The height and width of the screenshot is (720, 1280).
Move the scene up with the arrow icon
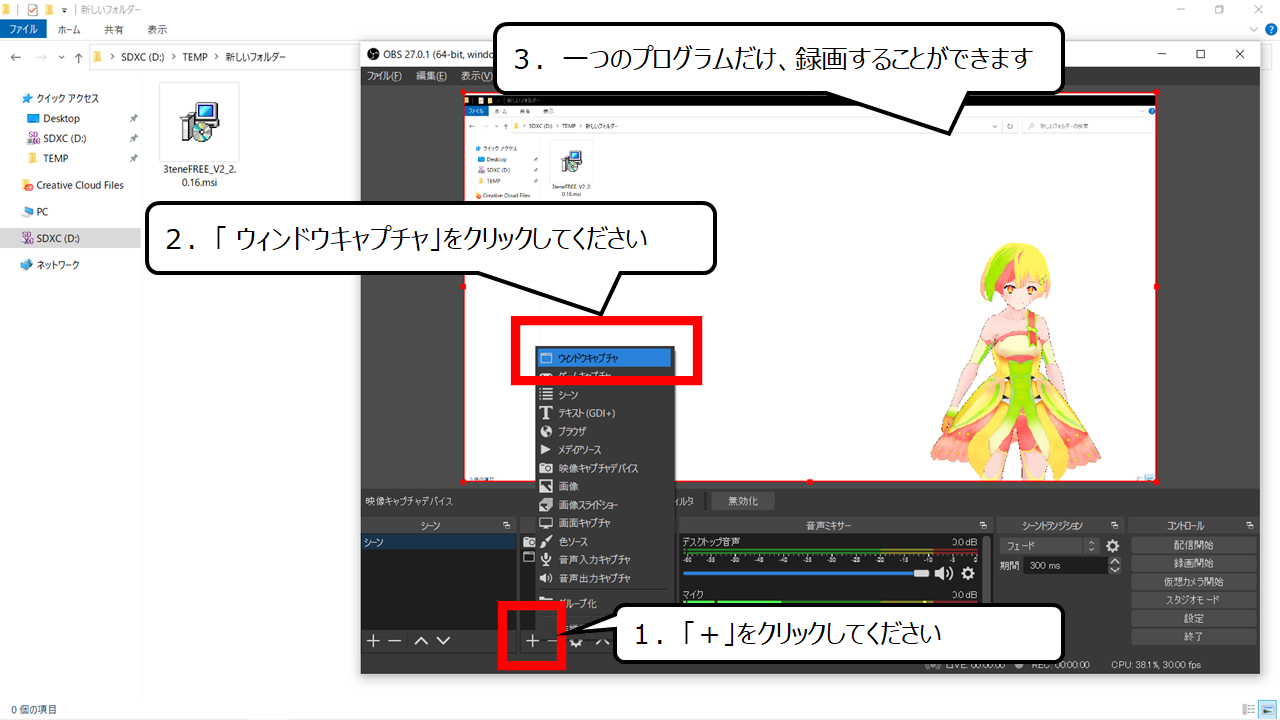click(421, 641)
